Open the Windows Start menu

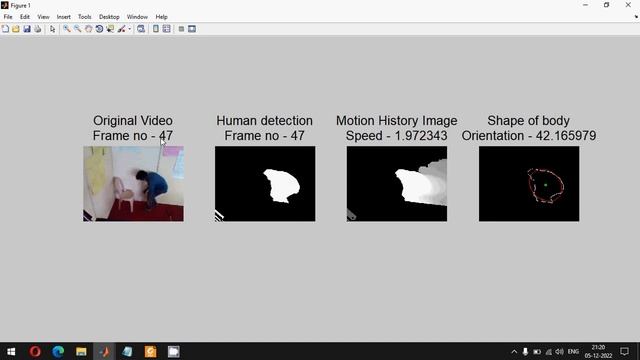point(11,351)
